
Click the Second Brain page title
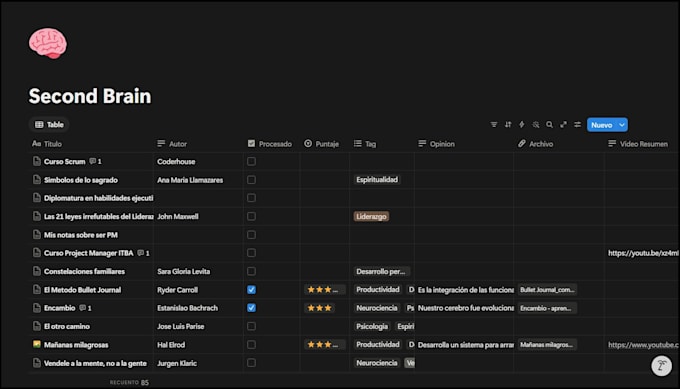click(x=90, y=96)
